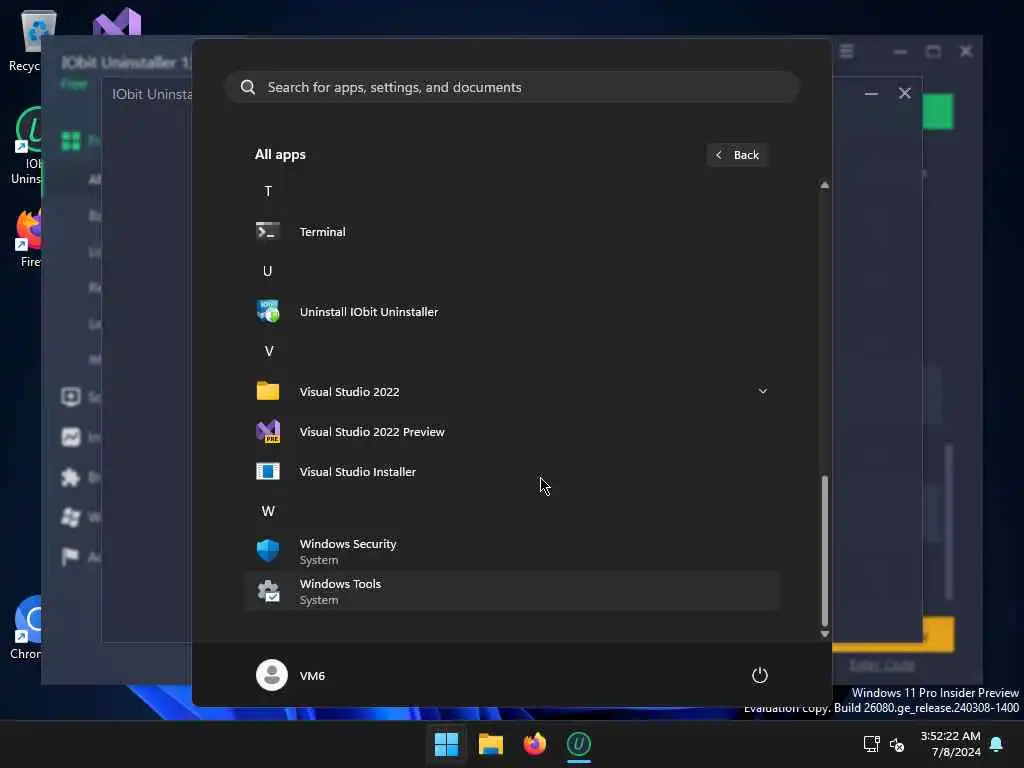The height and width of the screenshot is (768, 1024).
Task: Close the inner IObit Uninstaller dialog
Action: (904, 93)
